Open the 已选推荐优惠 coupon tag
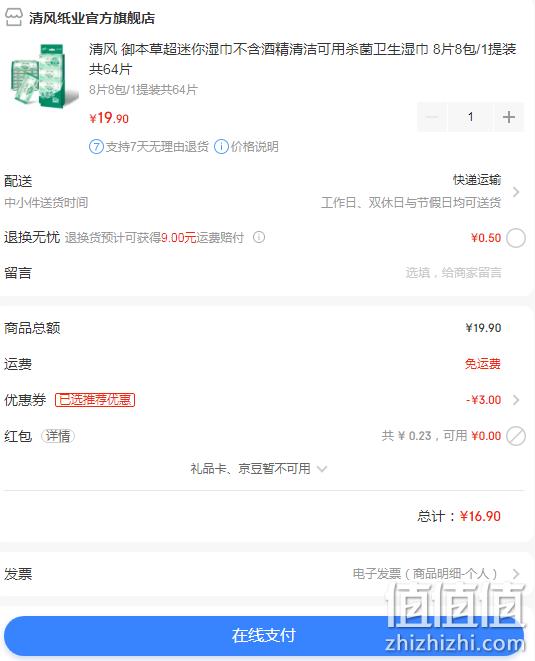Viewport: 535px width, 661px height. point(95,400)
